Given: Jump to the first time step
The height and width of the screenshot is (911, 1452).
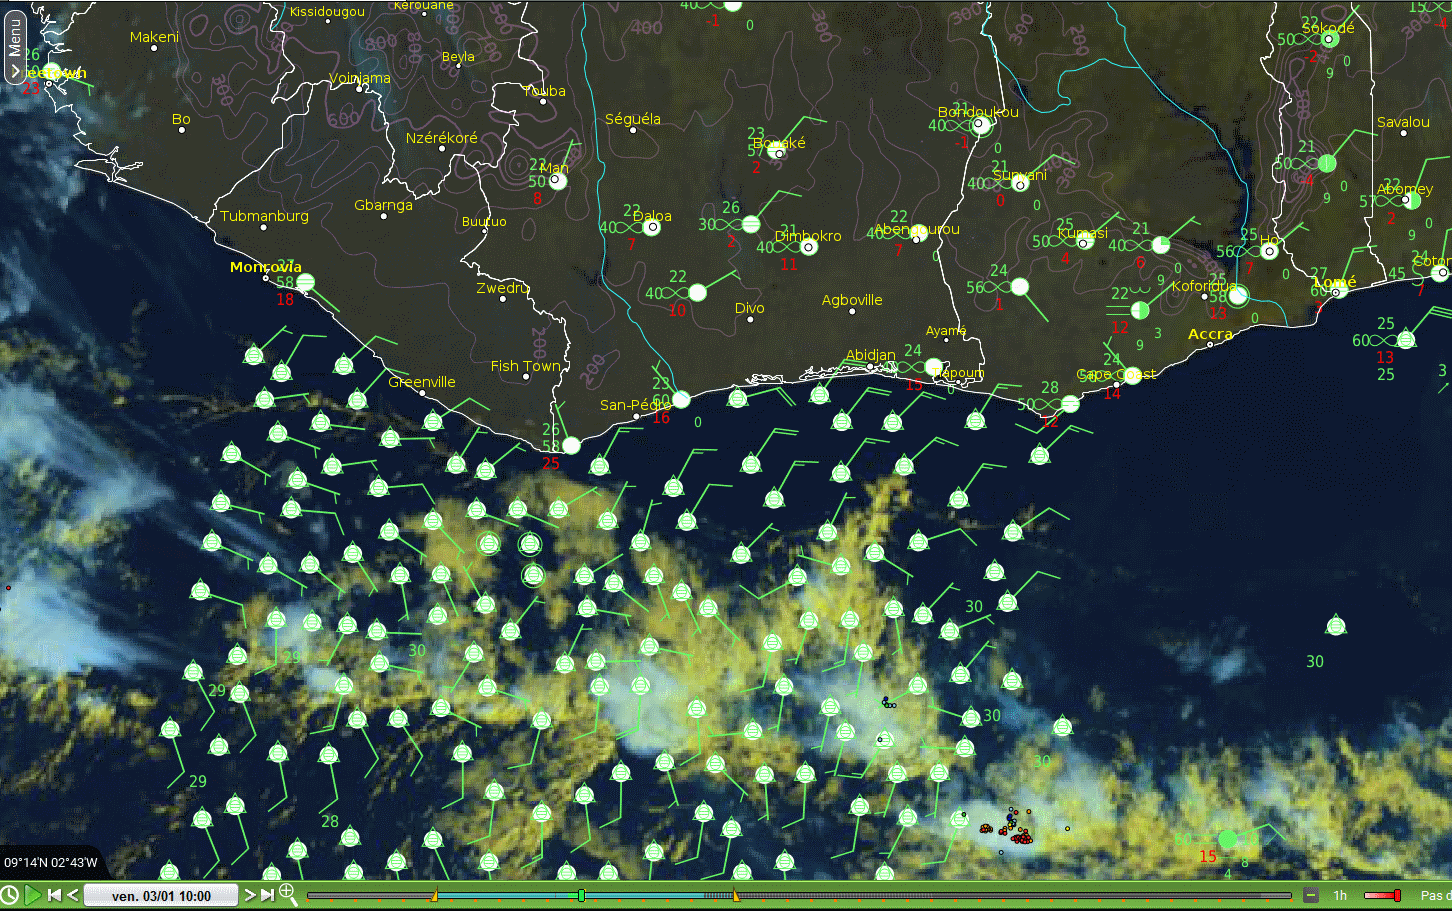Looking at the screenshot, I should pos(55,895).
